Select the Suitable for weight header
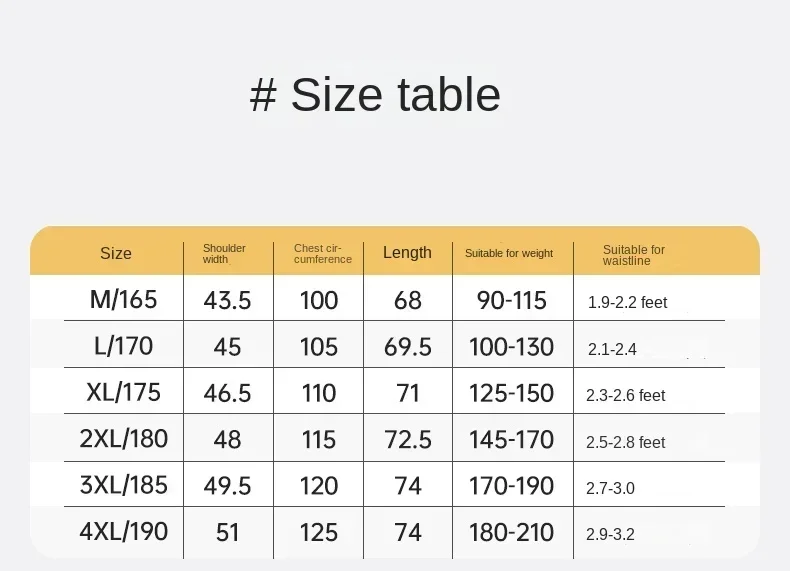Viewport: 790px width, 571px height. pyautogui.click(x=509, y=253)
